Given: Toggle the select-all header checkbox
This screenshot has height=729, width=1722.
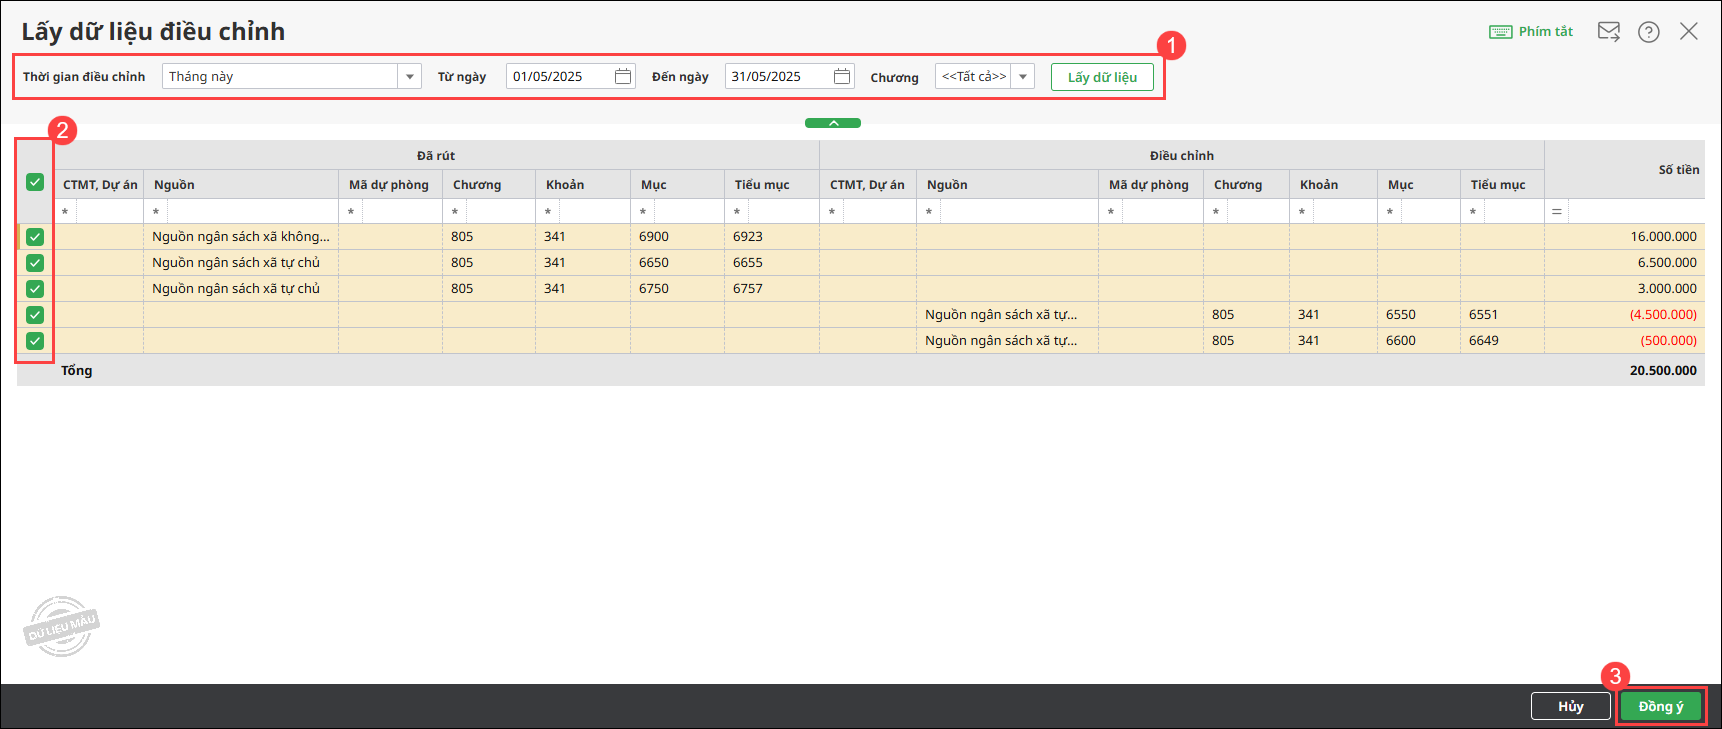Looking at the screenshot, I should 35,182.
